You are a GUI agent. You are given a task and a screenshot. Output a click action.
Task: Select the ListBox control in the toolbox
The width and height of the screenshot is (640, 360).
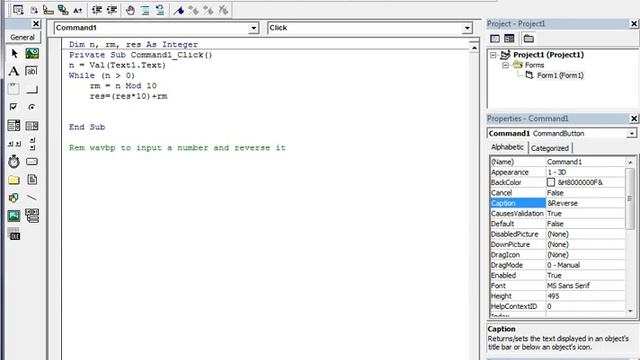pos(31,126)
